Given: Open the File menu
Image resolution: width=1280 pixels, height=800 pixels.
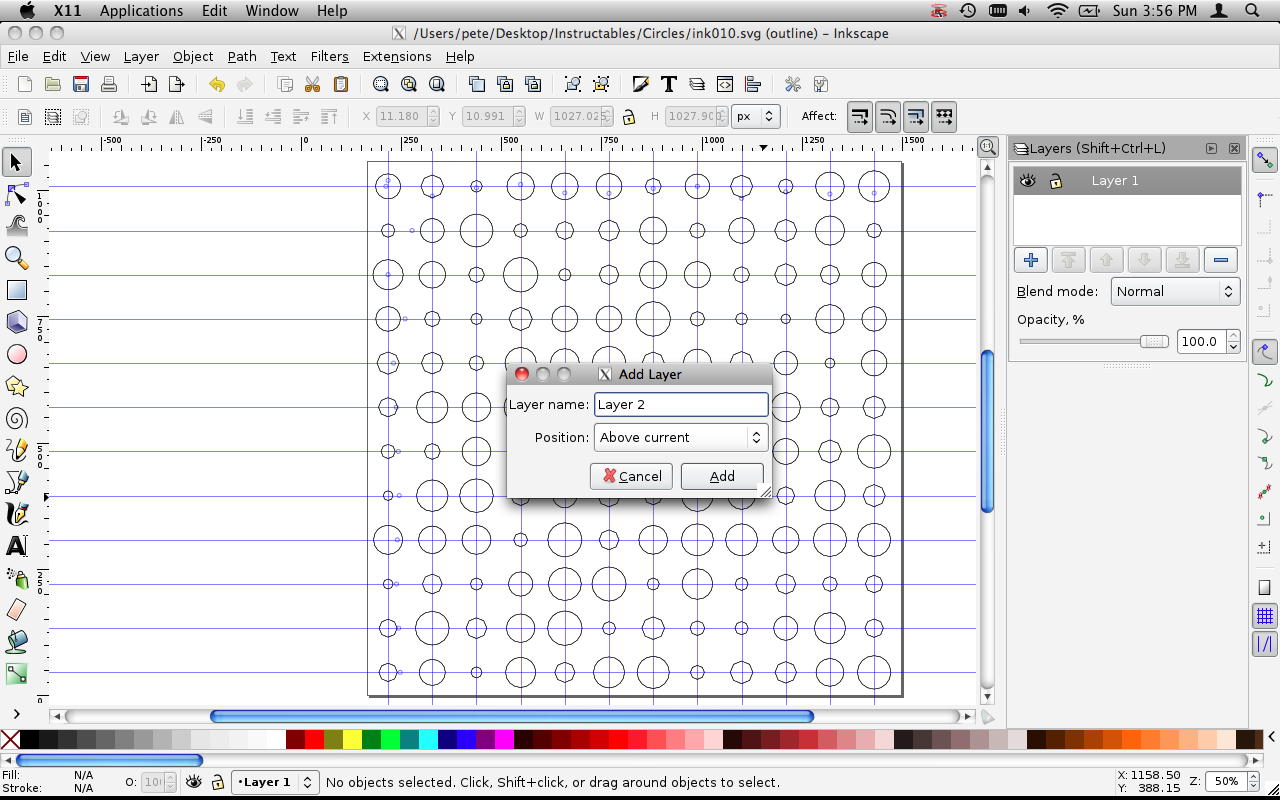Looking at the screenshot, I should tap(18, 56).
